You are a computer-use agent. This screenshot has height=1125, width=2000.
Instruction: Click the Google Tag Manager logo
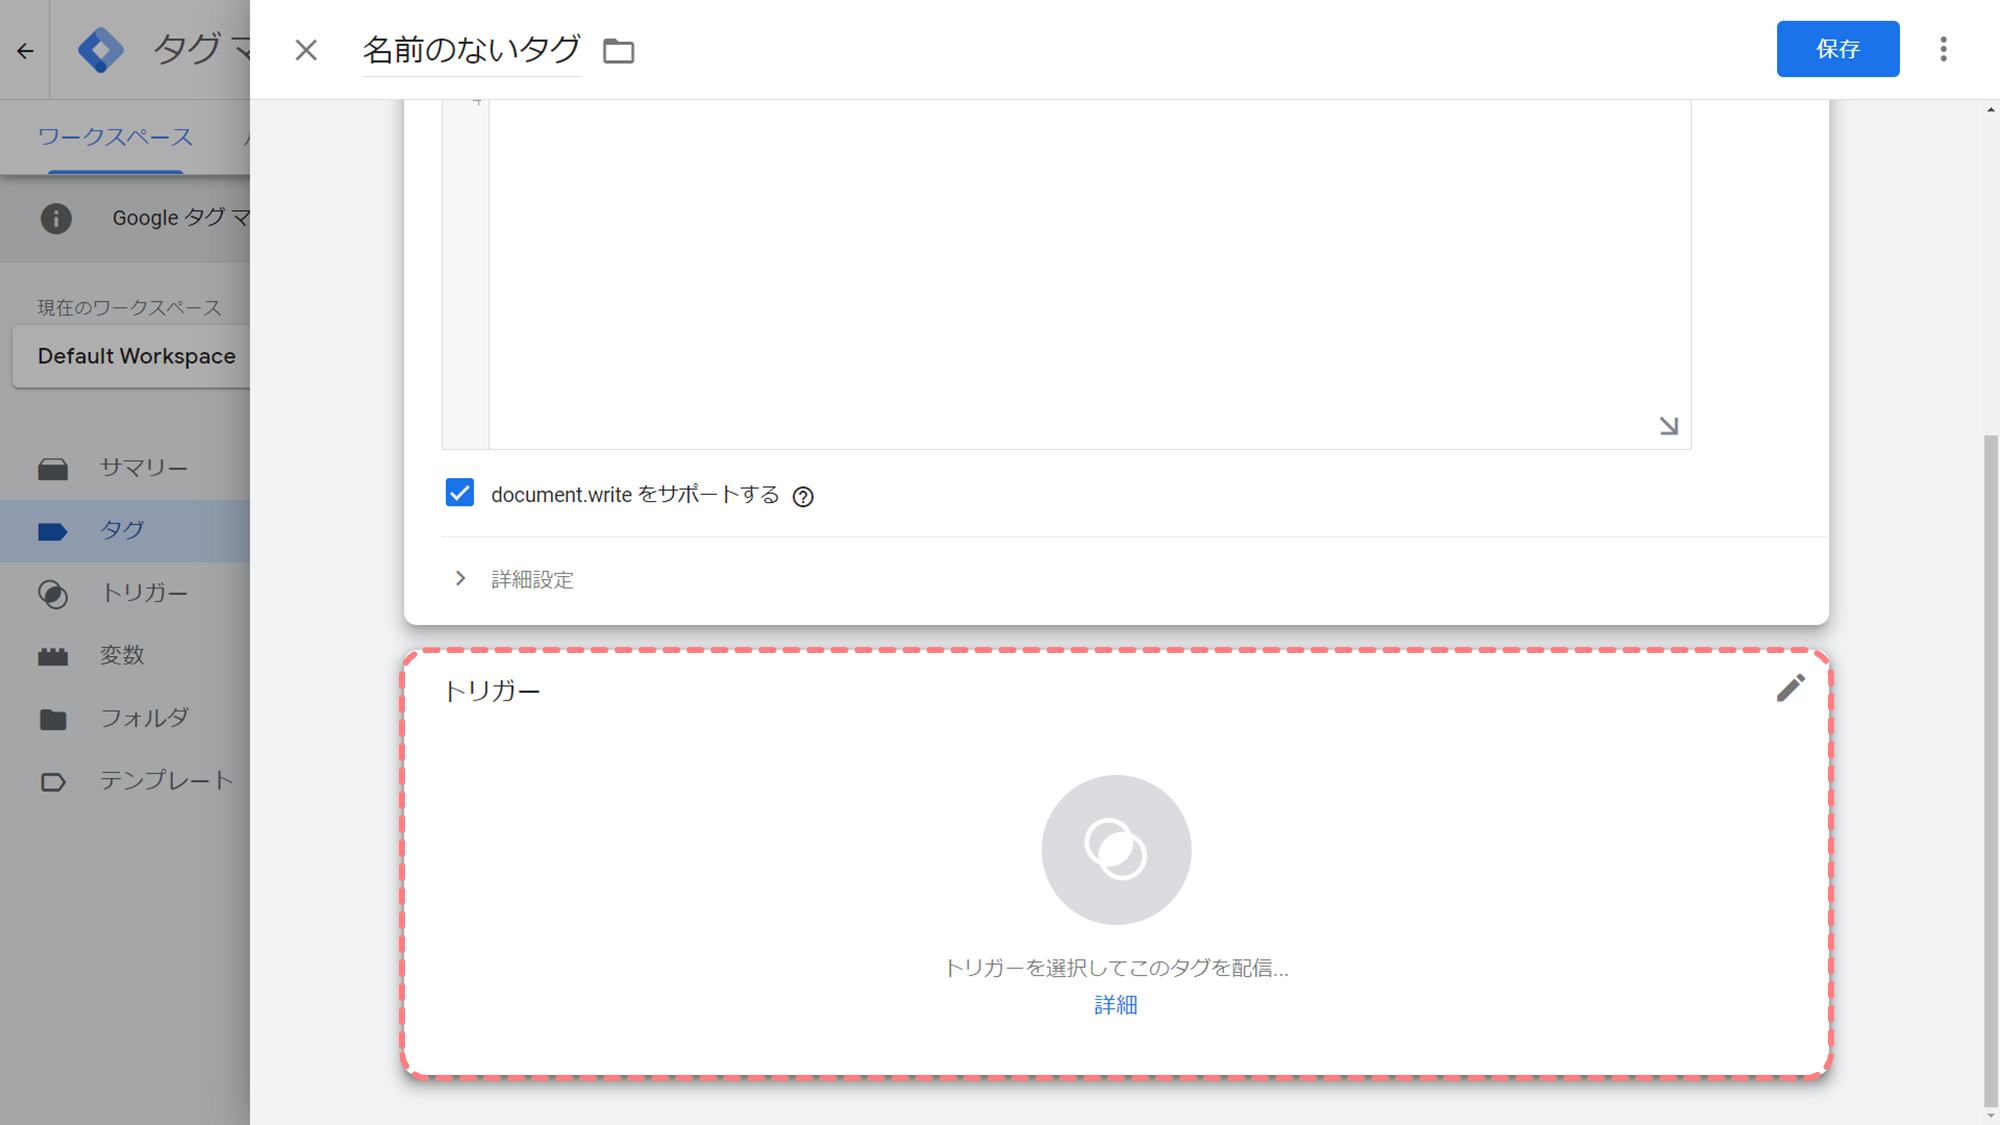101,50
